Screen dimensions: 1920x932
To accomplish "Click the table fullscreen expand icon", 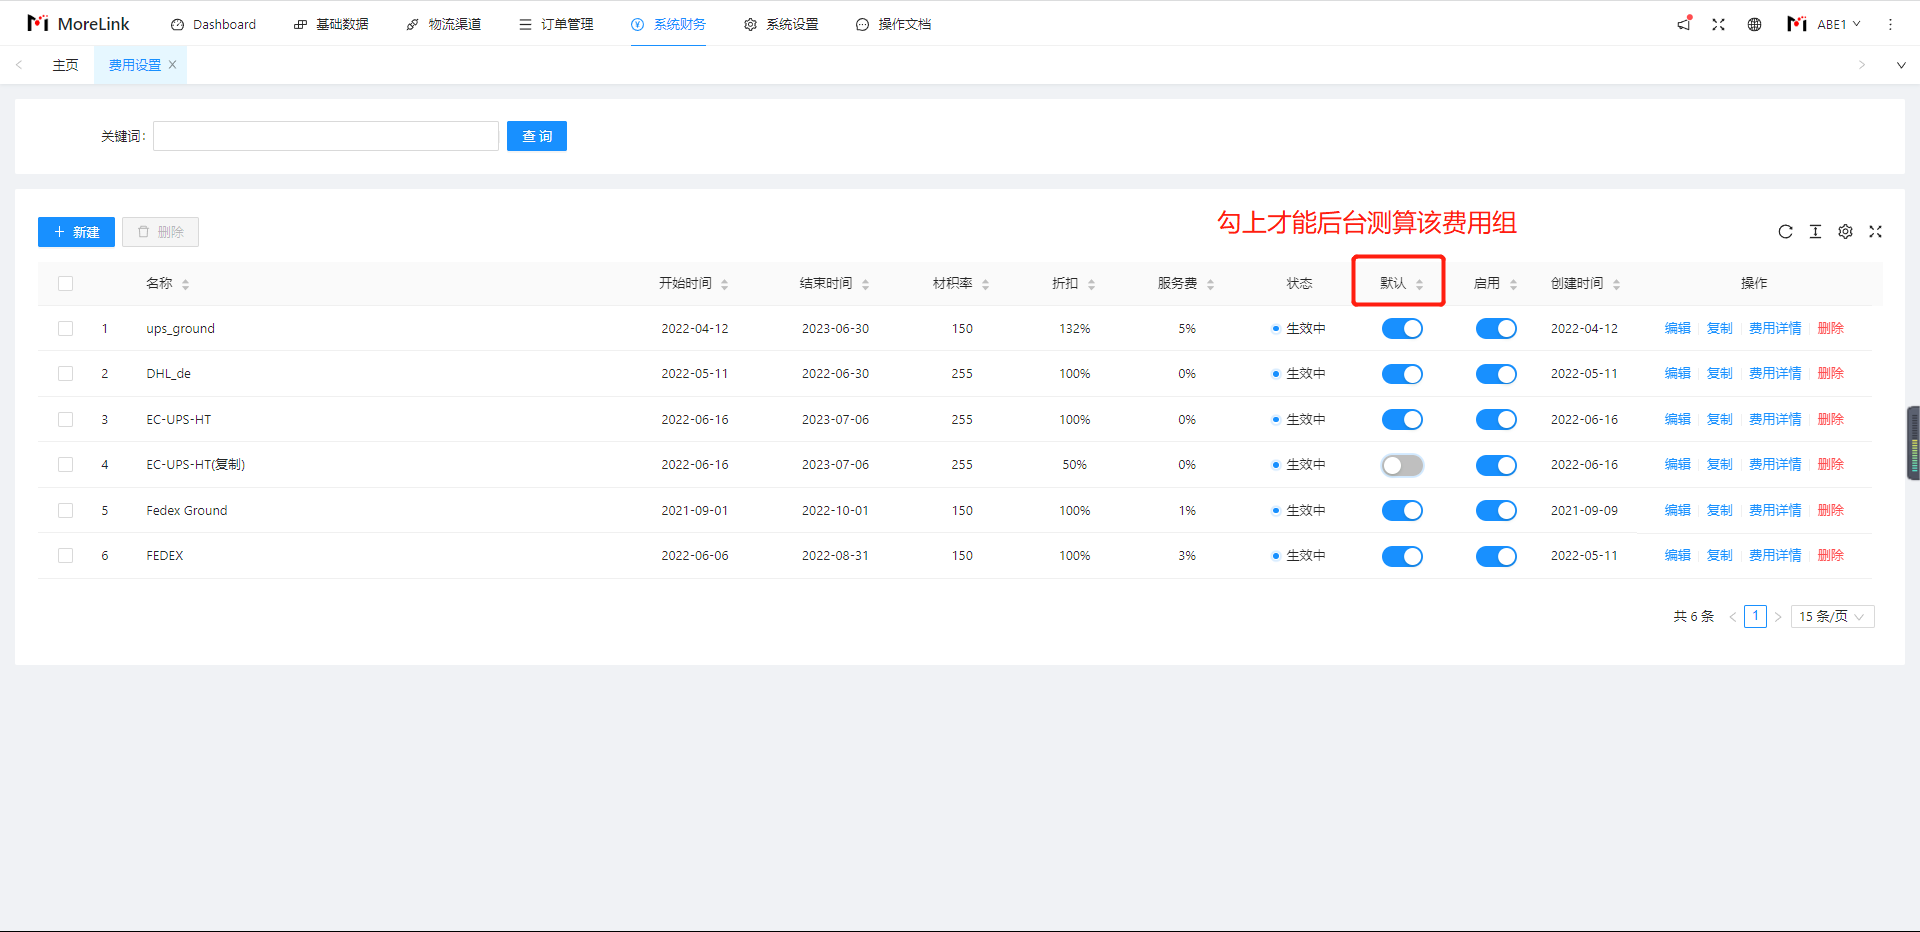I will [1875, 232].
